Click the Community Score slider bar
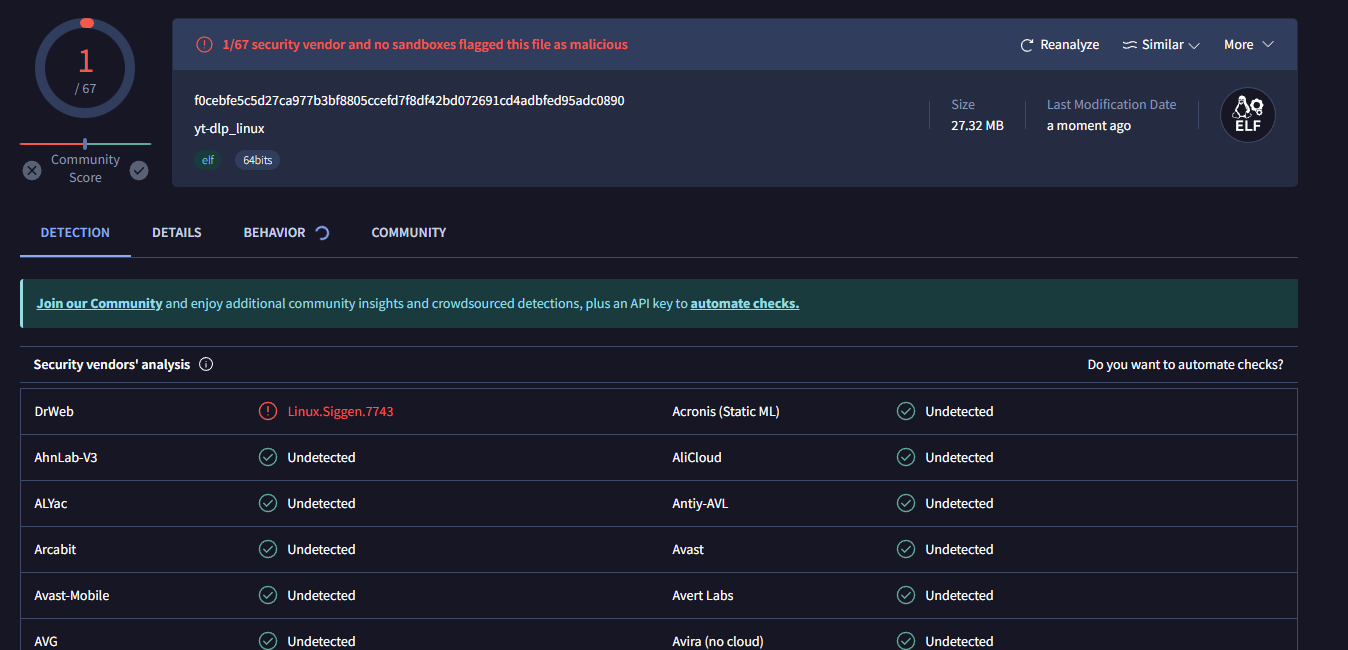 (85, 144)
